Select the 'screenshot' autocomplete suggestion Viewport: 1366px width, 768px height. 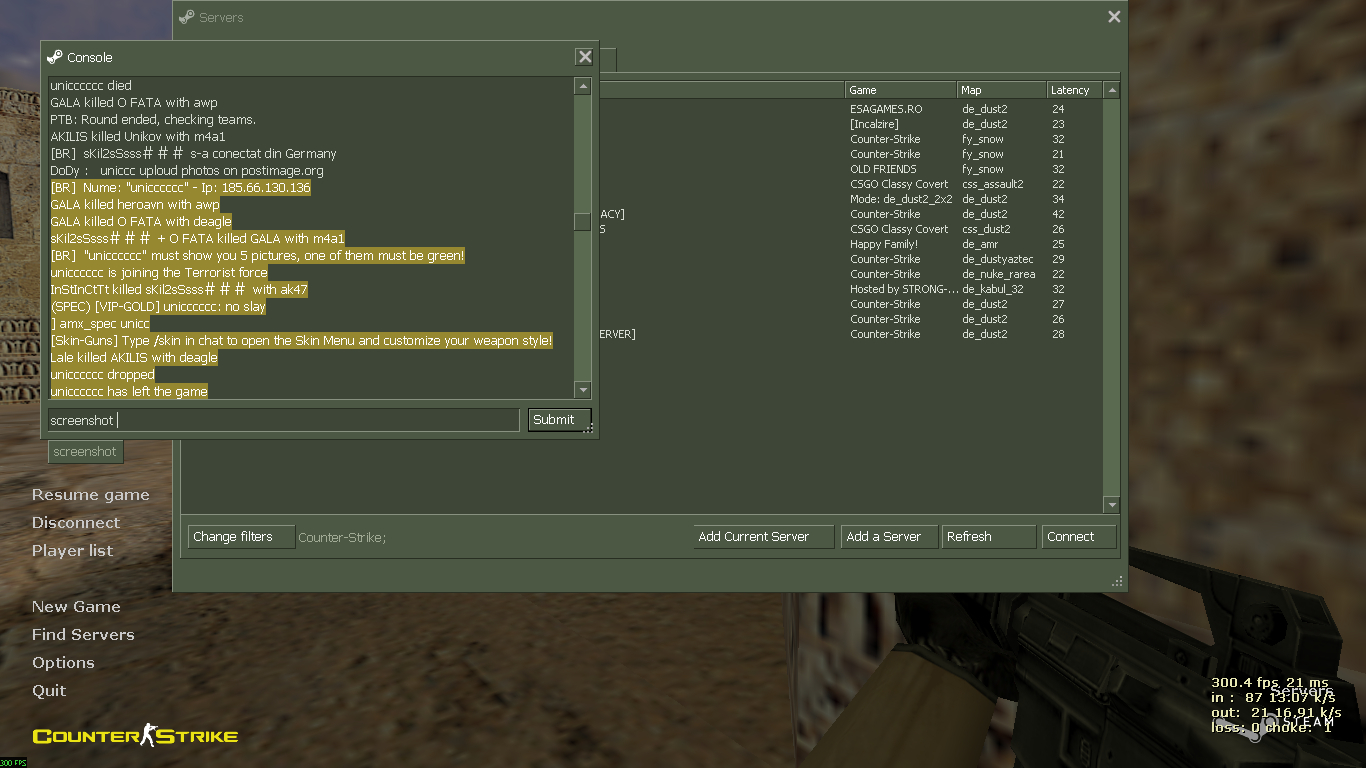[x=85, y=452]
